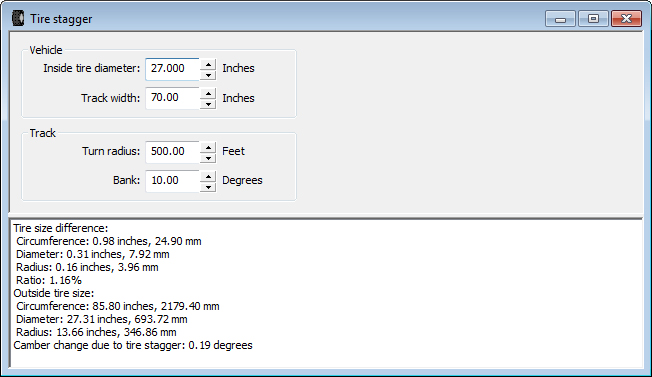
Task: Lower Turn radius with down arrow
Action: coord(208,158)
